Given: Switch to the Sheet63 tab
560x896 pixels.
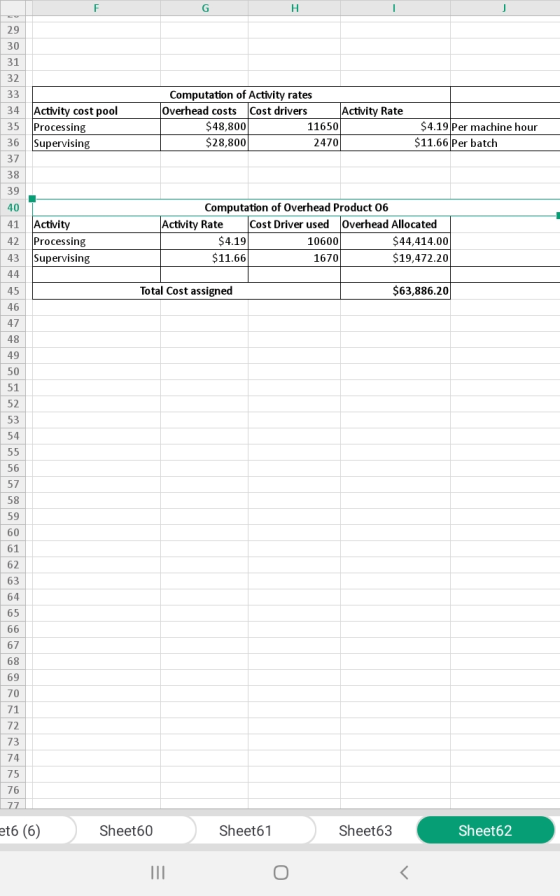Looking at the screenshot, I should tap(366, 830).
